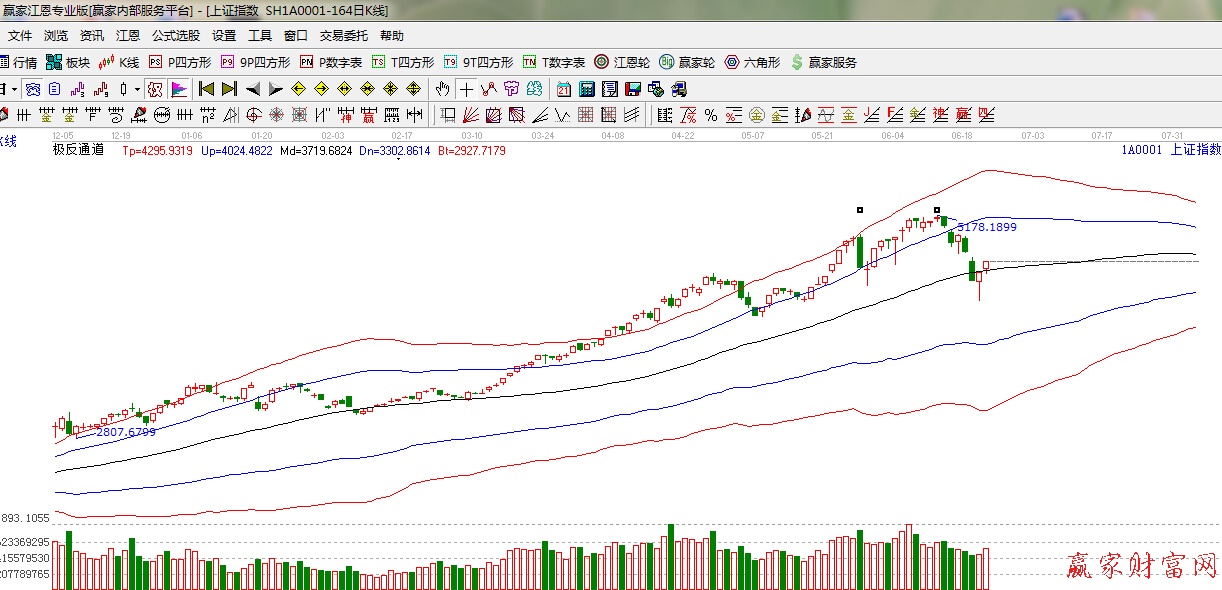
Task: Jump to last bar with skip-to-end arrow
Action: pos(229,89)
